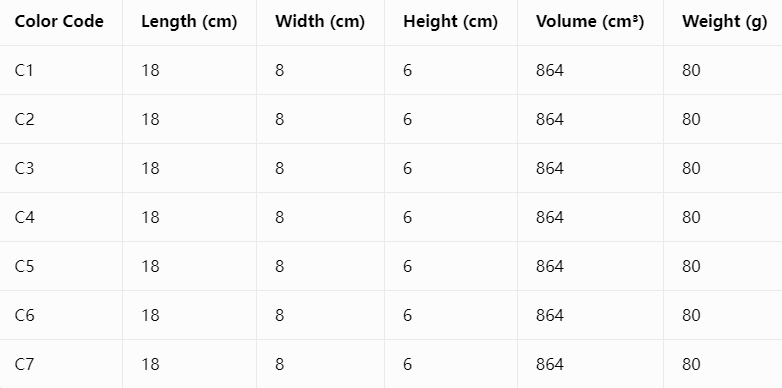The width and height of the screenshot is (782, 388).
Task: Select the width value 8 in row C2
Action: click(x=279, y=119)
